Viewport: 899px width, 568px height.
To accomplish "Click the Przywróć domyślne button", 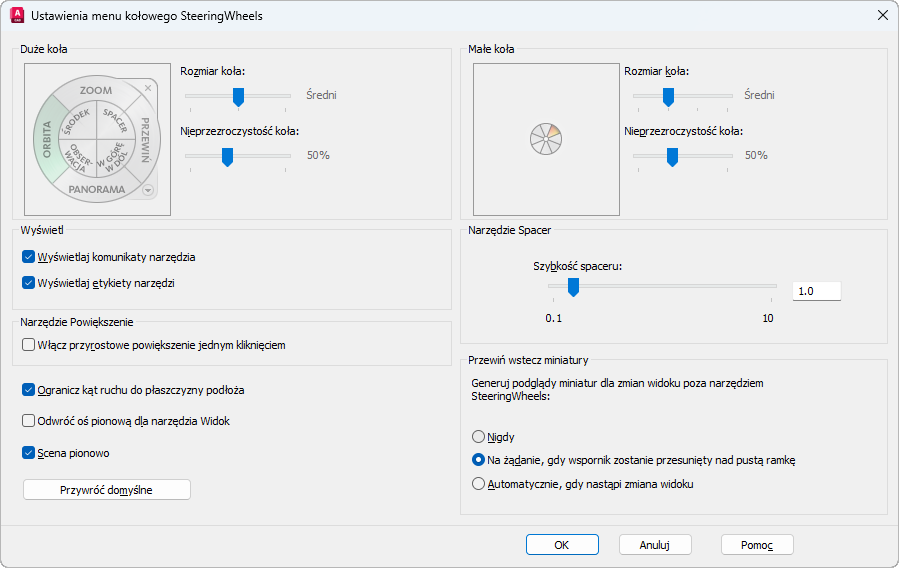I will tap(106, 490).
